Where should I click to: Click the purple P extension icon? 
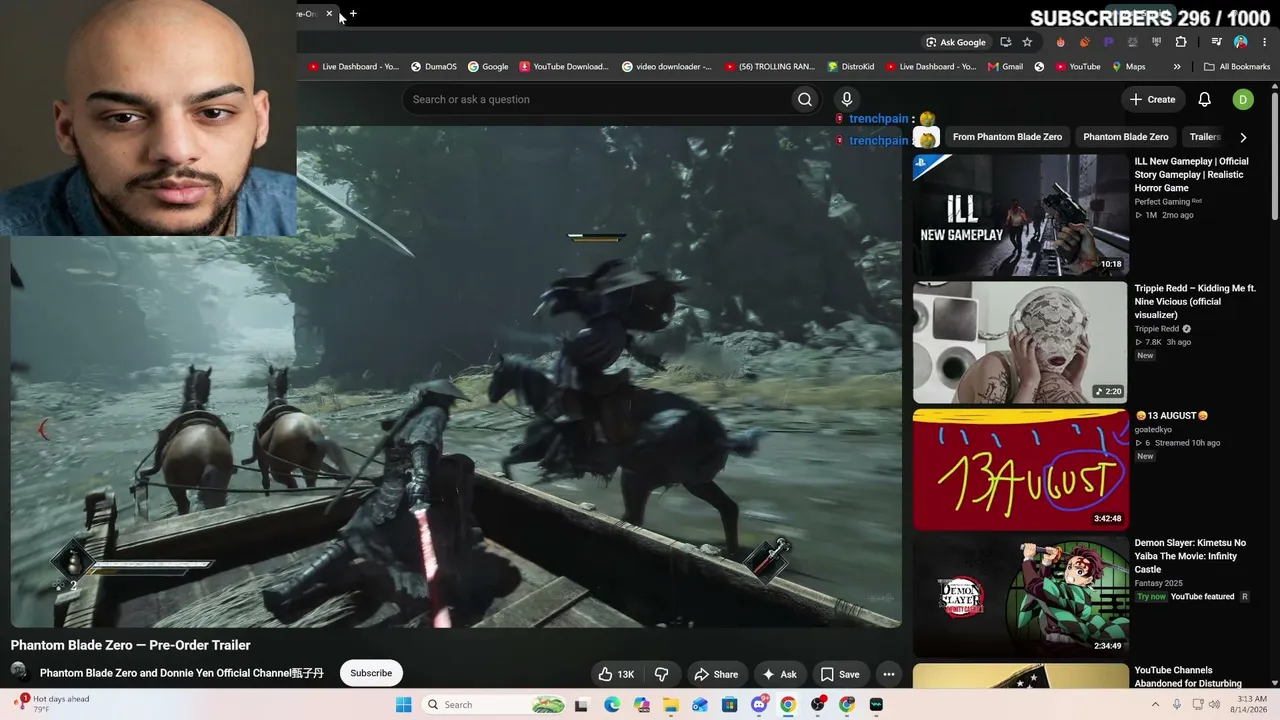coord(1108,42)
